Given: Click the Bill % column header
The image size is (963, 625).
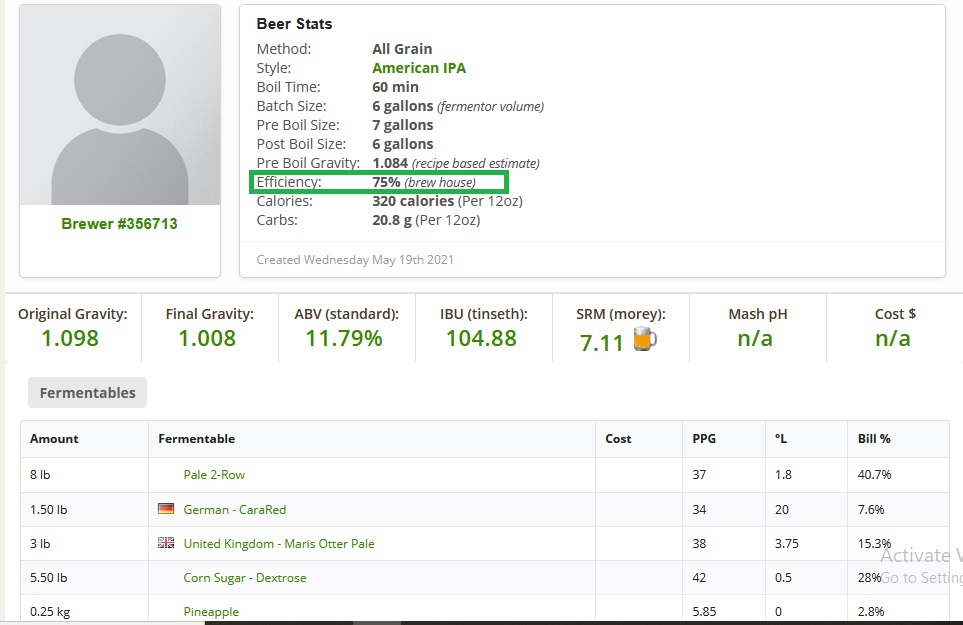Looking at the screenshot, I should tap(874, 439).
